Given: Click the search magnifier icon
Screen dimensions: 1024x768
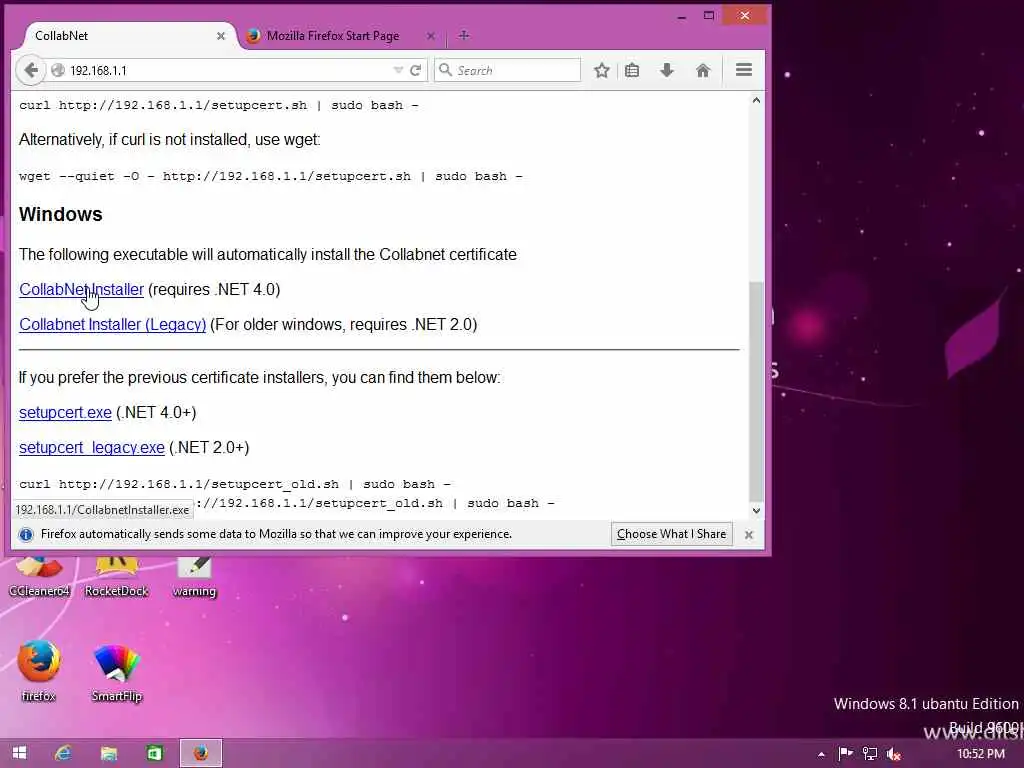Looking at the screenshot, I should coord(445,69).
